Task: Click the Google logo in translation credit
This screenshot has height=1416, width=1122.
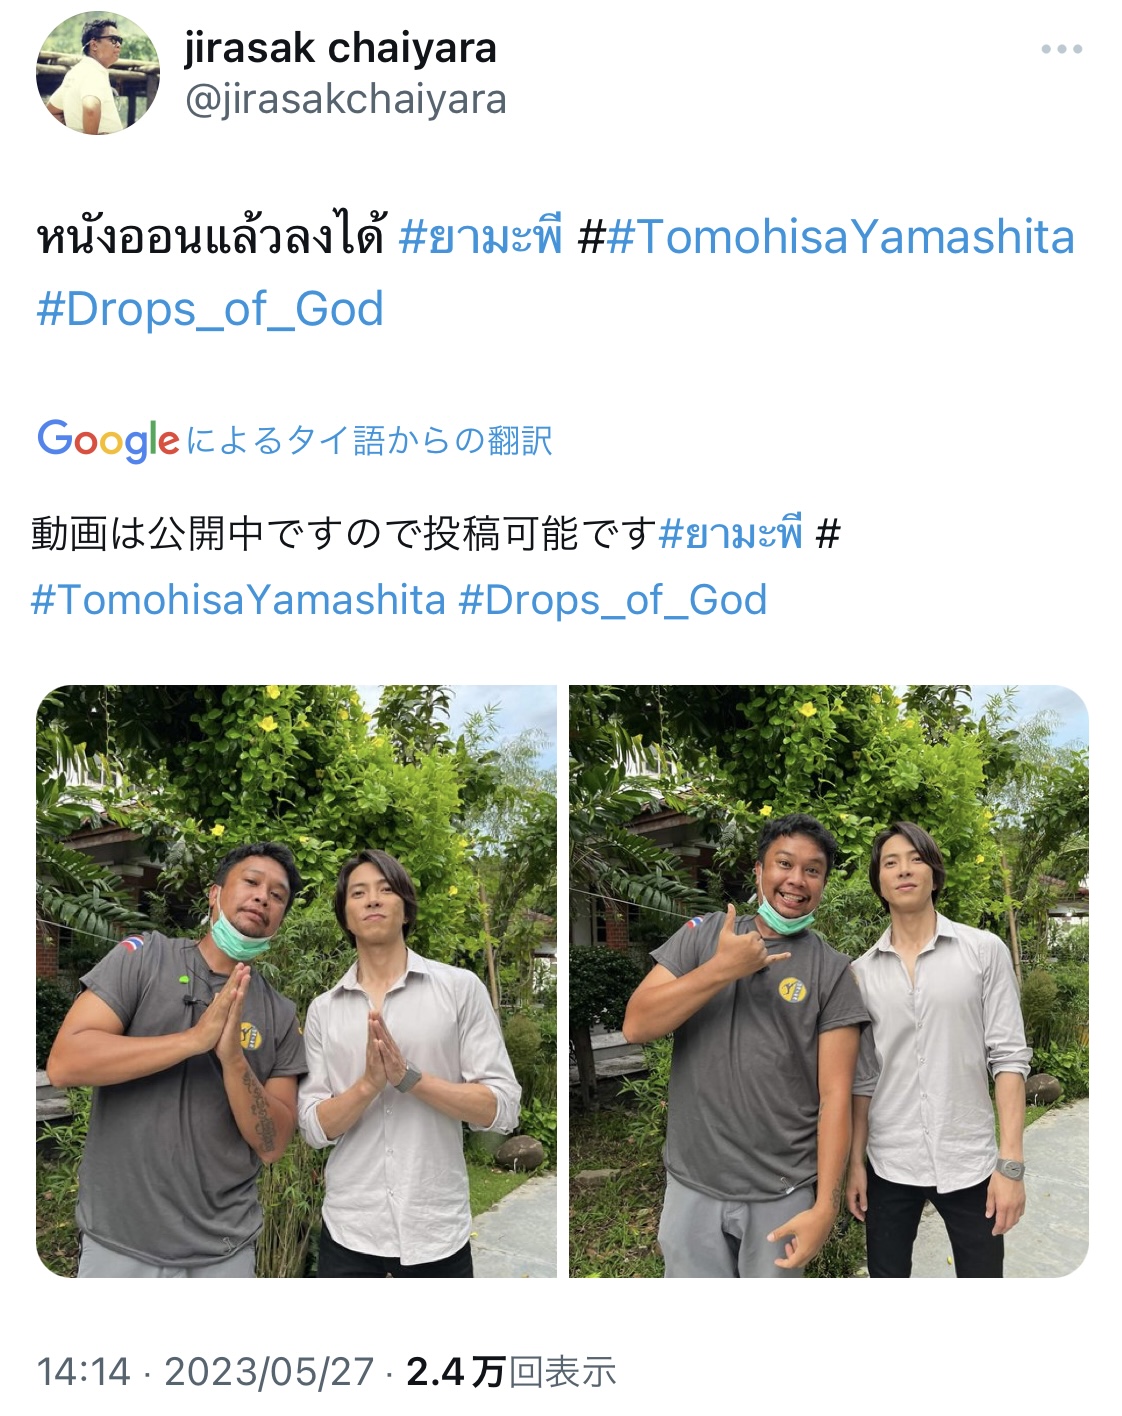Action: [x=108, y=440]
